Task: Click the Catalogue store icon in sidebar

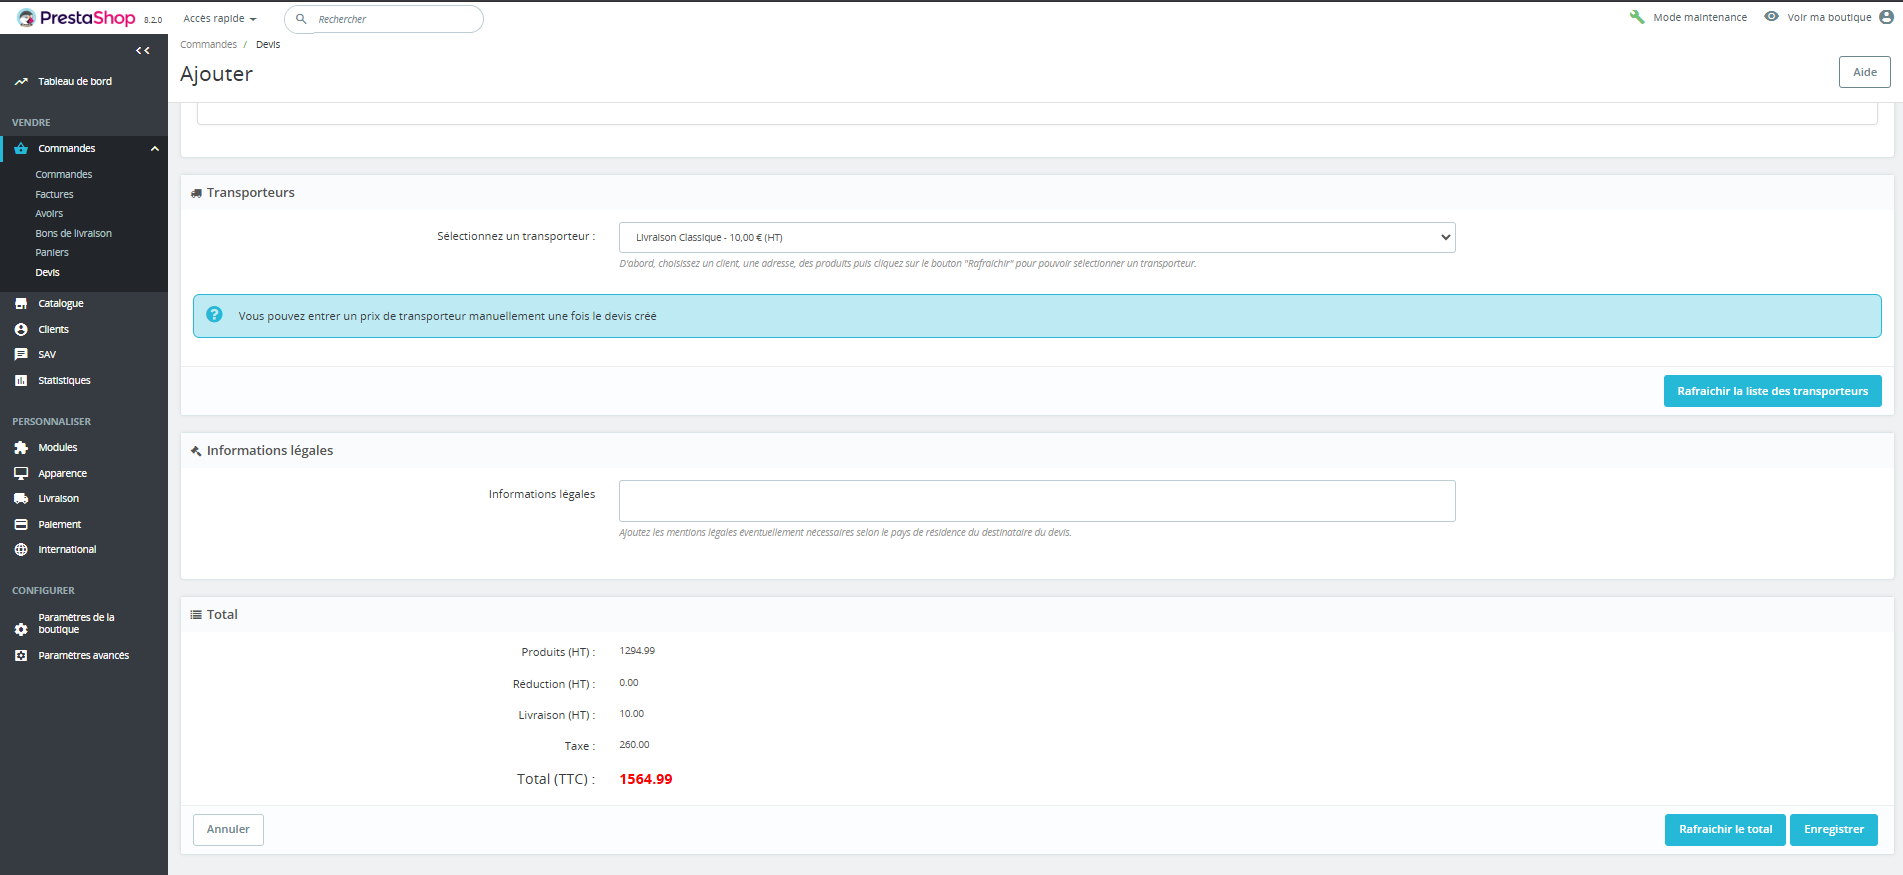Action: pos(21,304)
